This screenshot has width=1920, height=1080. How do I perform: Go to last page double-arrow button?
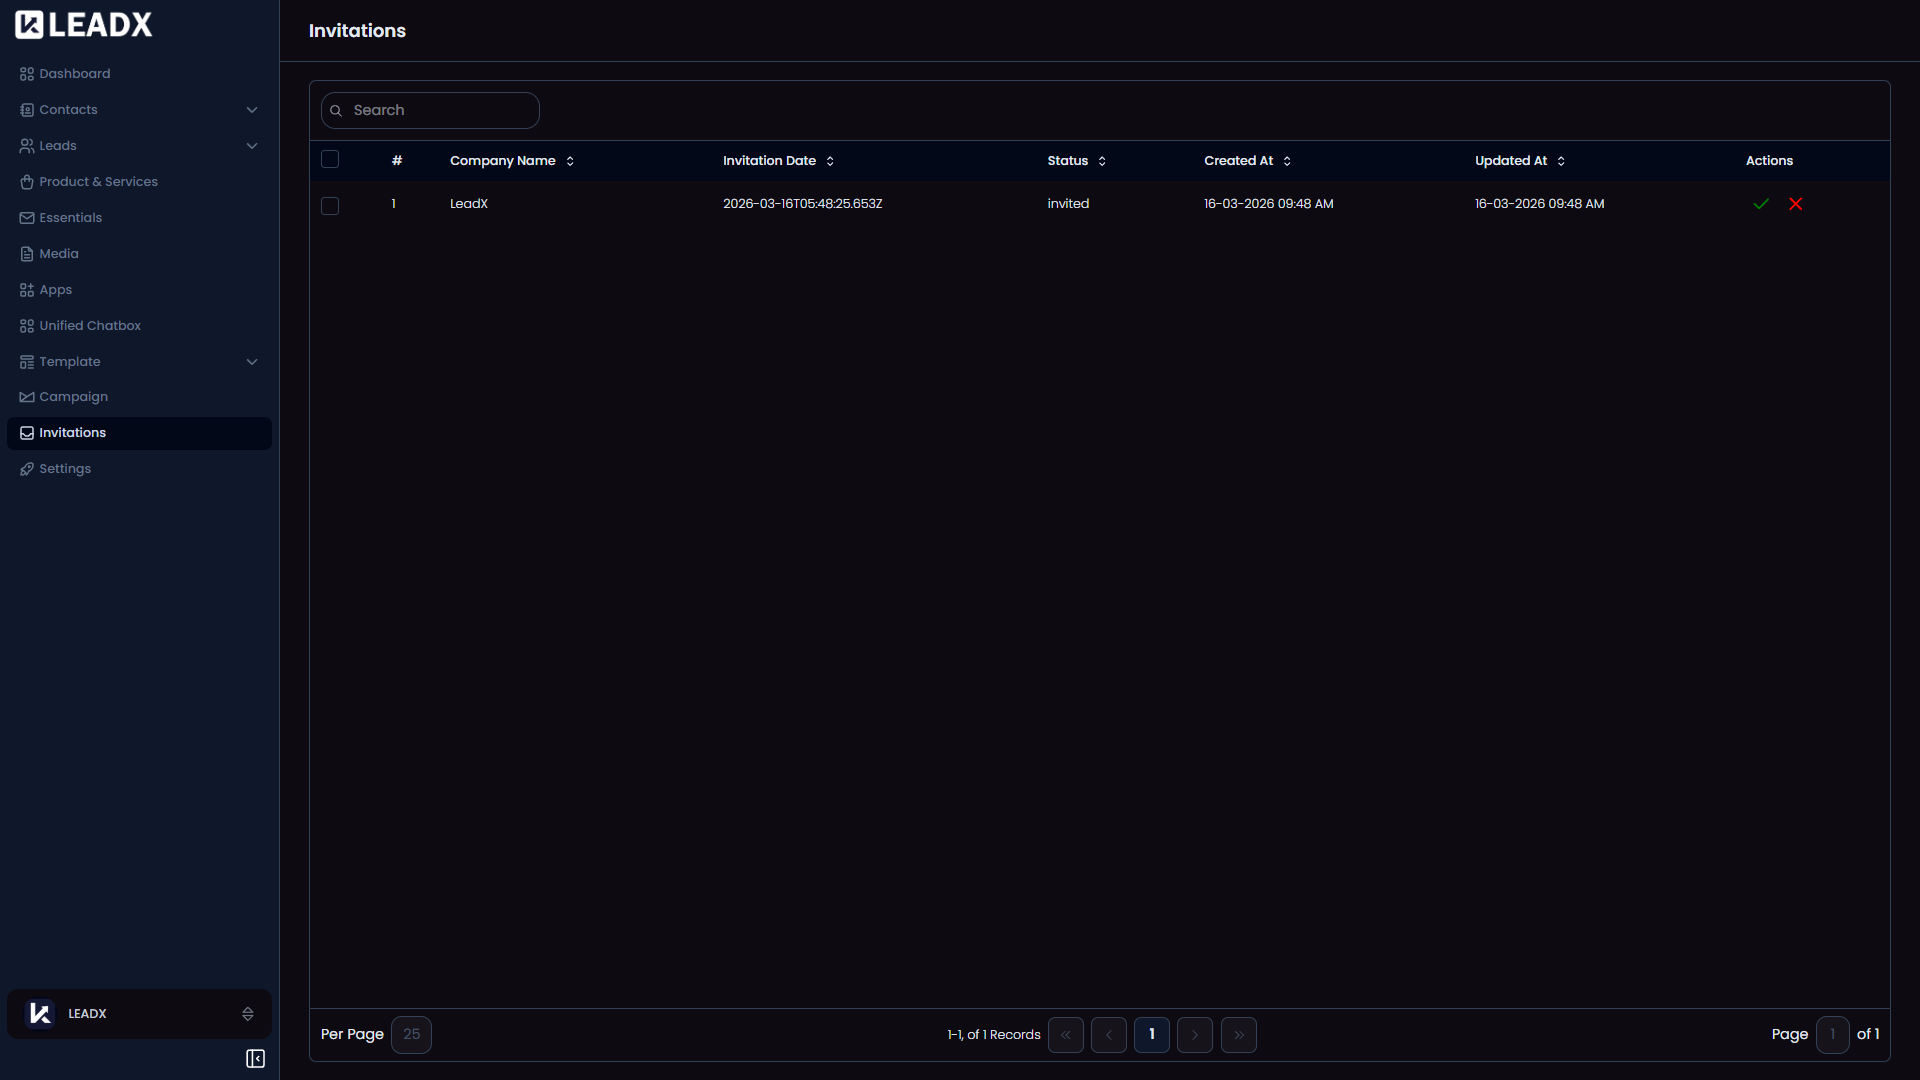(1238, 1035)
